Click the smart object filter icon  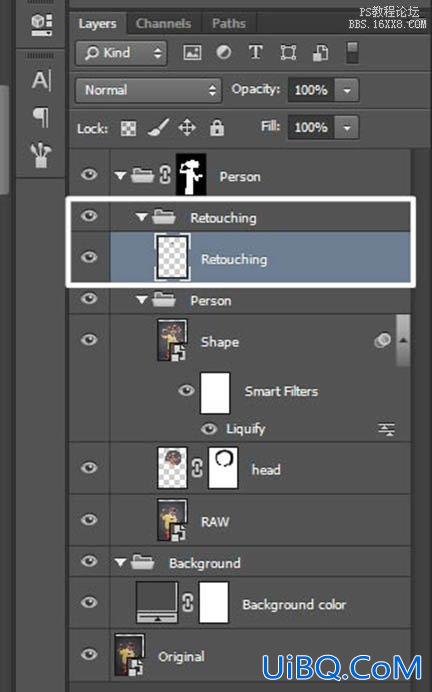click(x=320, y=53)
